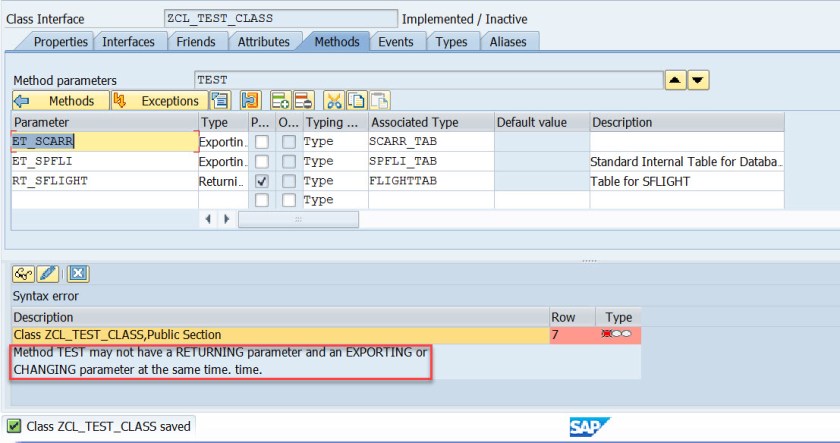Close the syntax error panel with X icon
Viewport: 840px width, 443px height.
78,274
